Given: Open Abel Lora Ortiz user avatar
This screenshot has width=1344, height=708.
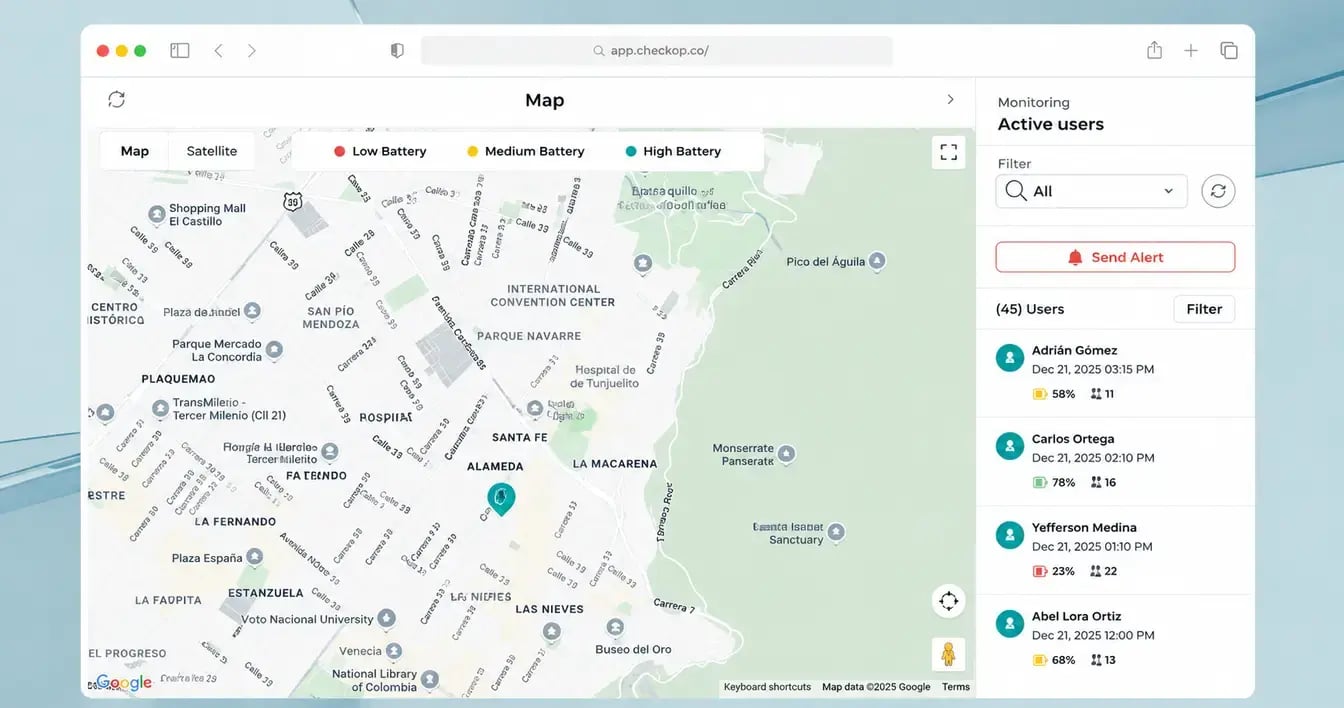Looking at the screenshot, I should [x=1010, y=623].
